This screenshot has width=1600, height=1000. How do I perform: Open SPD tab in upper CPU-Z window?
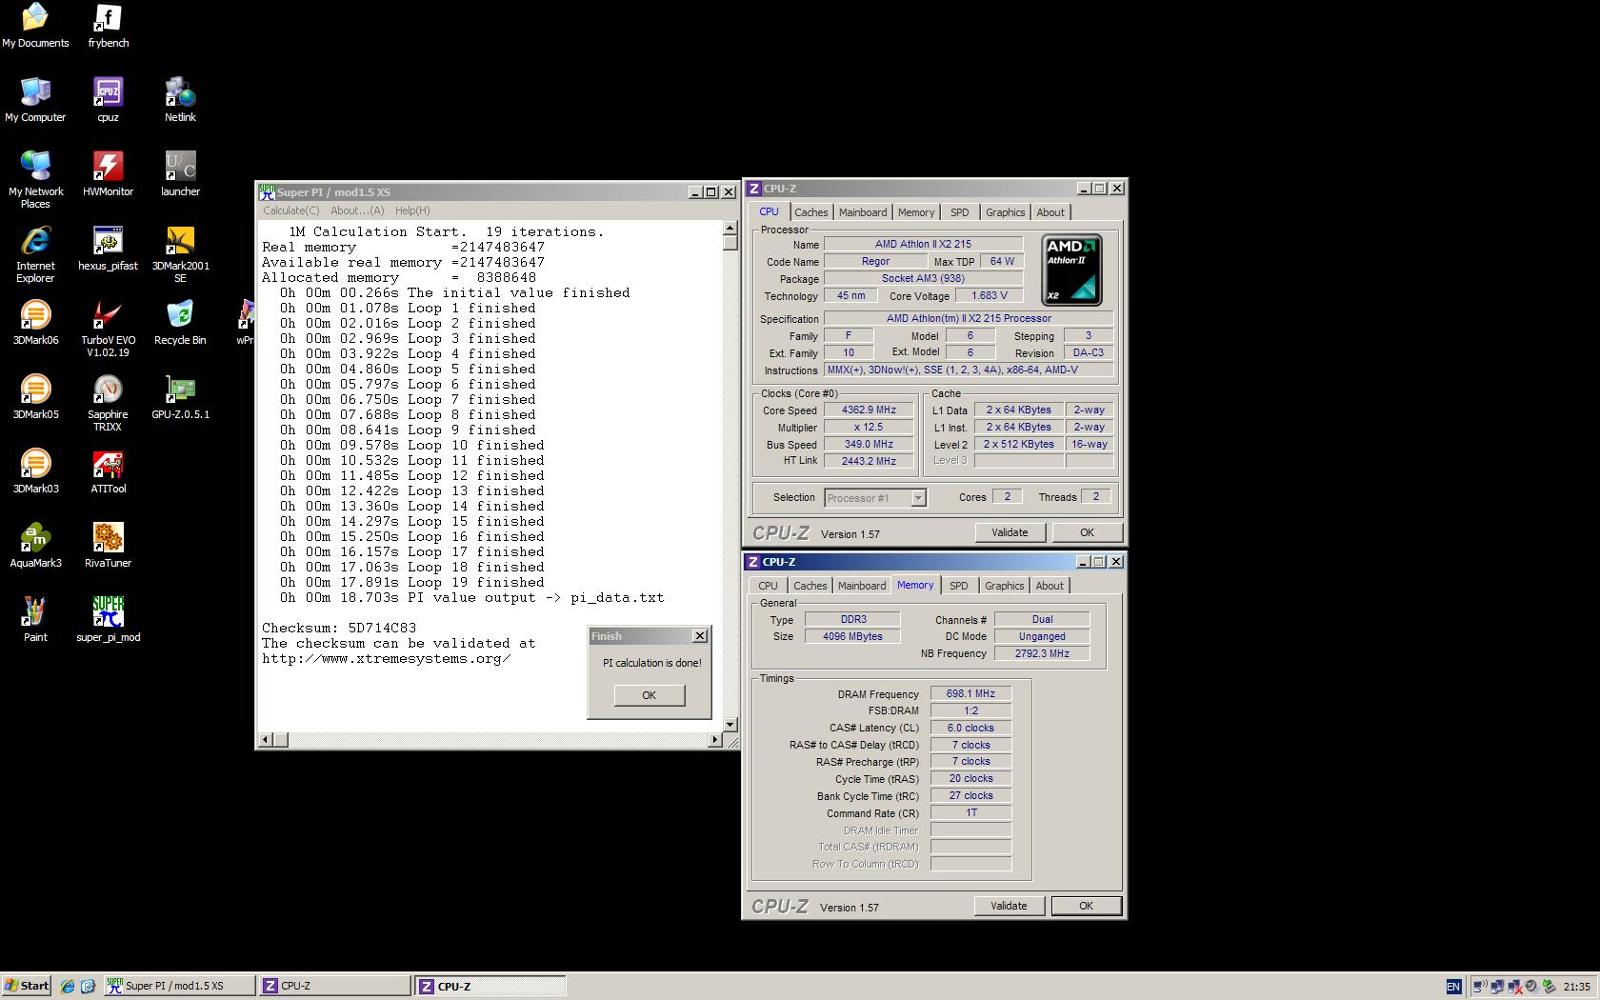(959, 212)
